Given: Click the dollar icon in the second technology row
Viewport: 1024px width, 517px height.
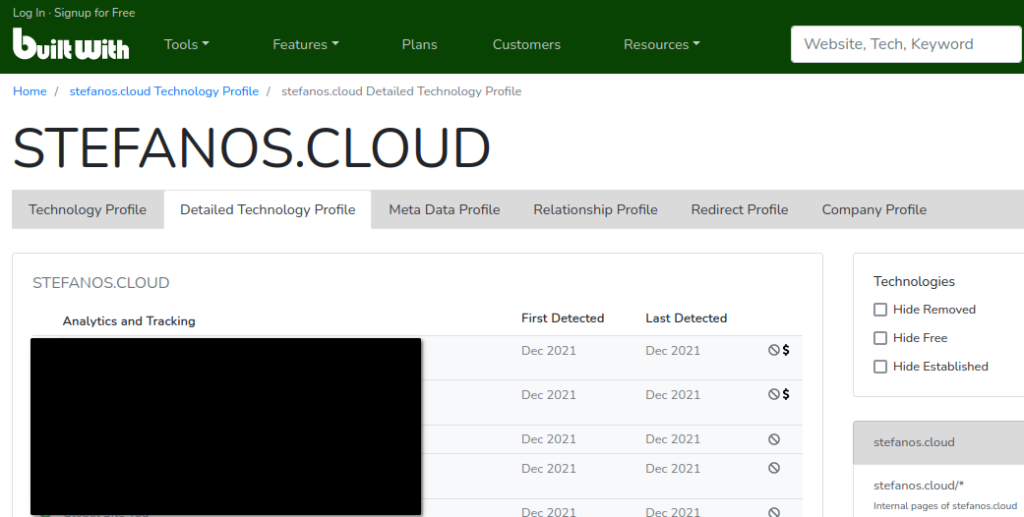Looking at the screenshot, I should (786, 394).
